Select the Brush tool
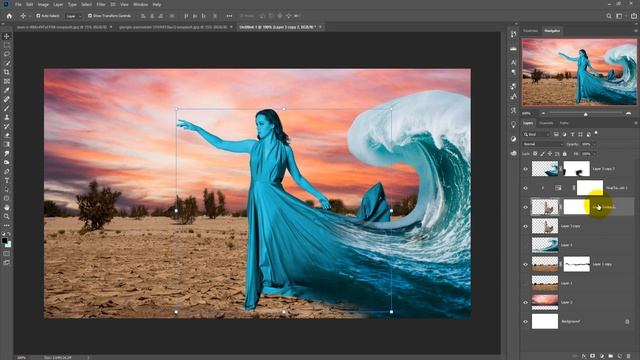 [7, 109]
